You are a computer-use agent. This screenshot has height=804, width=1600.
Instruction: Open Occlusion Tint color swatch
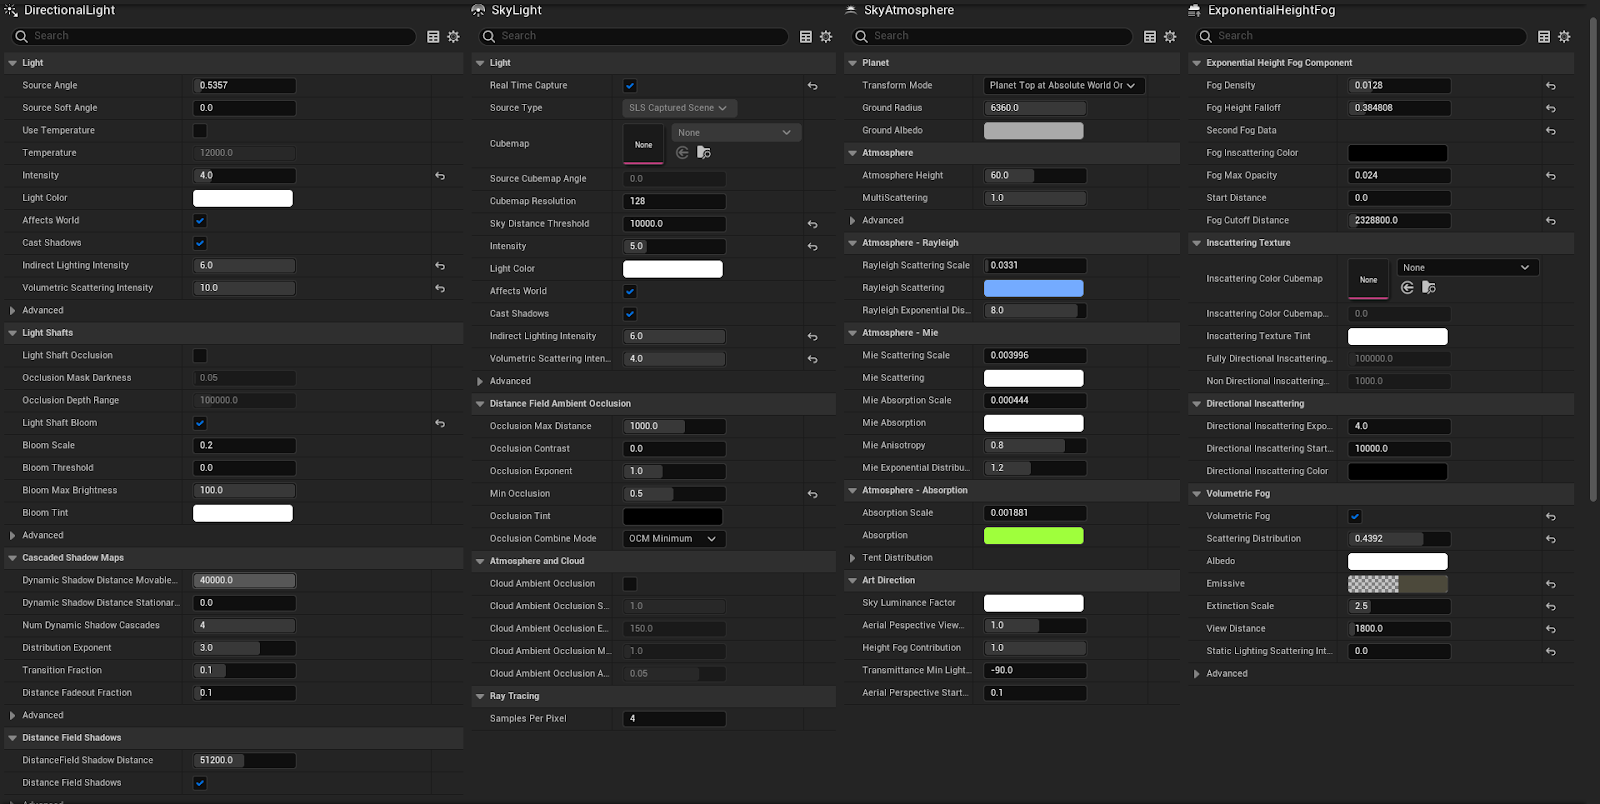[x=673, y=517]
